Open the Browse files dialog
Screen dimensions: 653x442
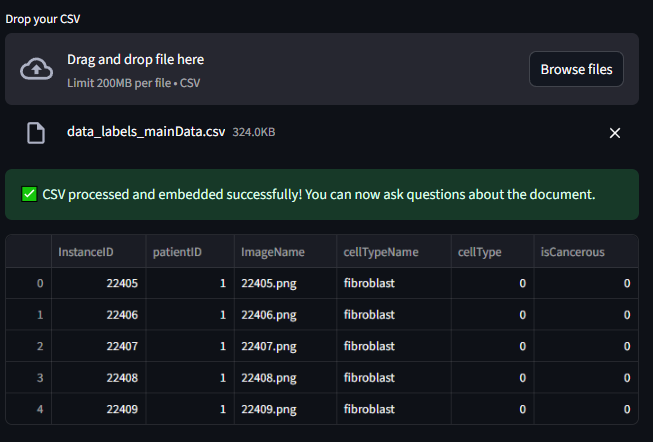tap(576, 69)
